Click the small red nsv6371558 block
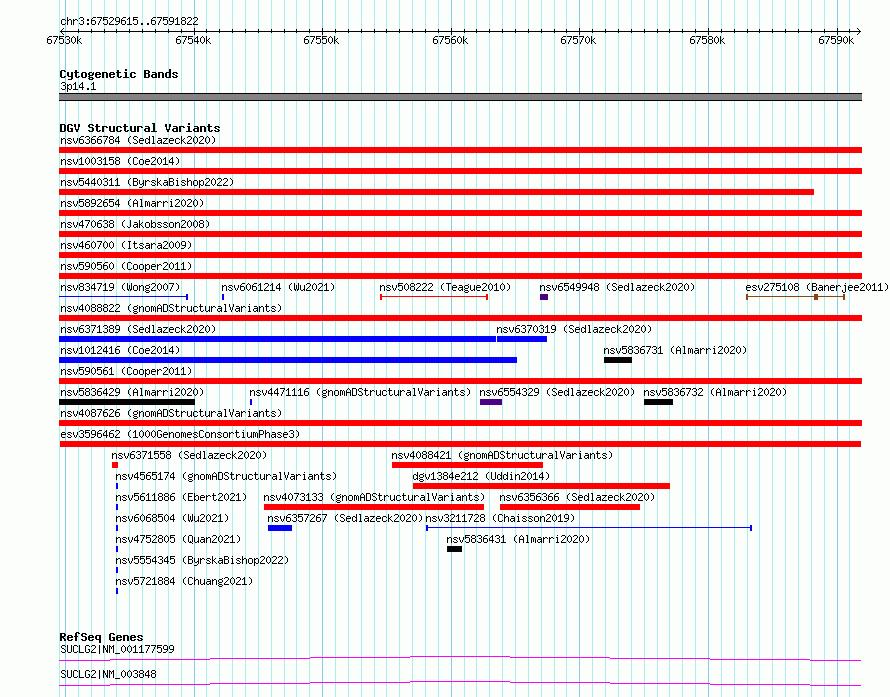Screen dimensions: 890x697 (115, 465)
